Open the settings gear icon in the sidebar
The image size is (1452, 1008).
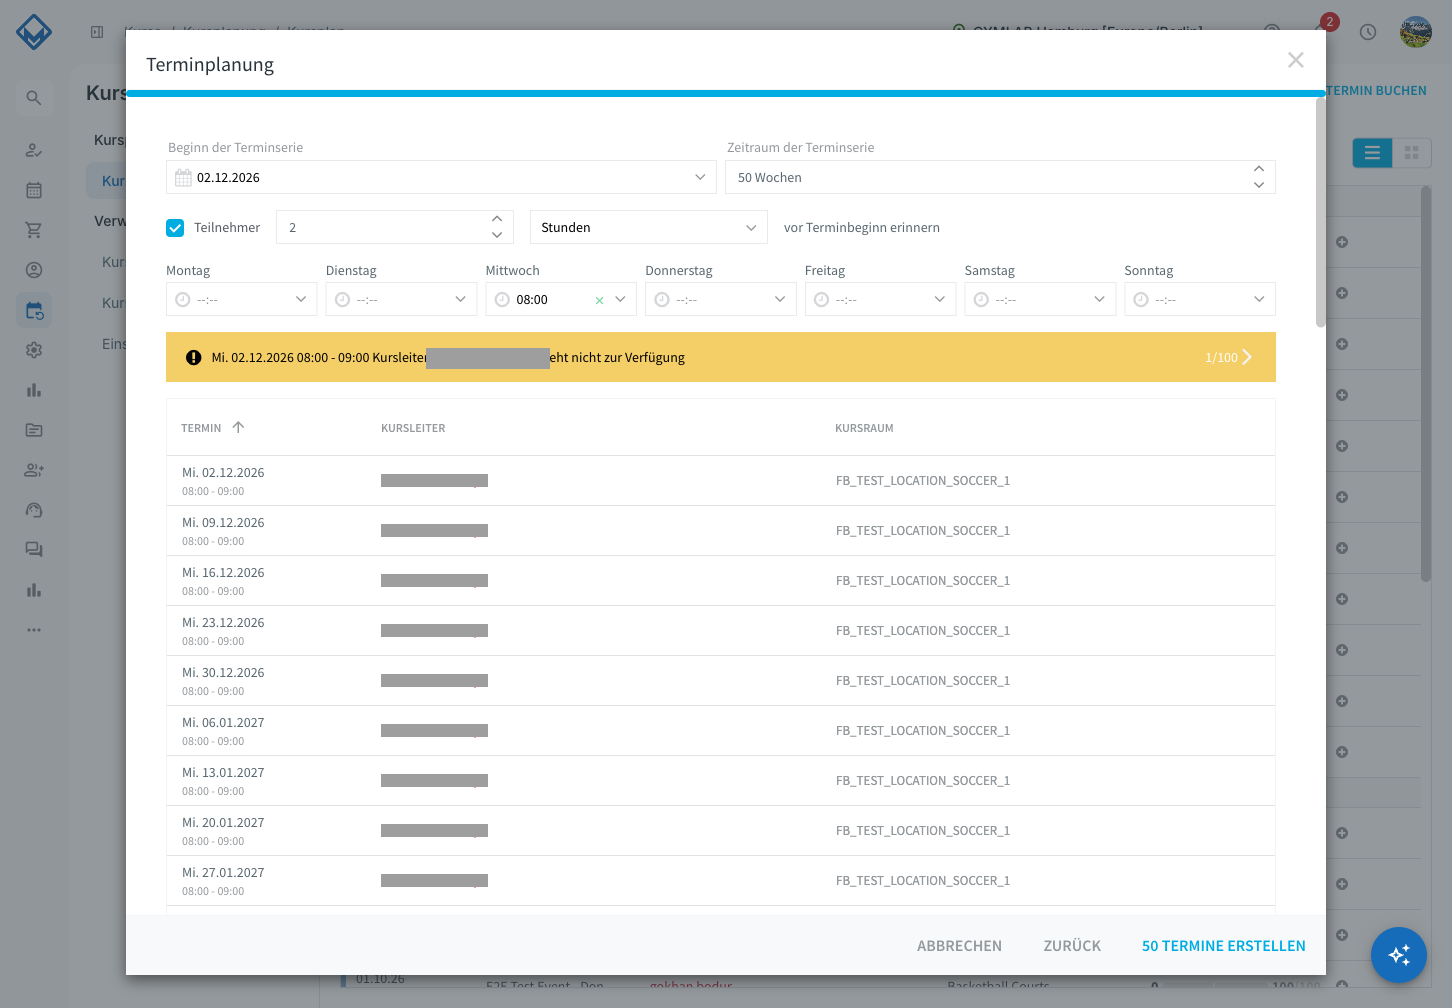34,350
